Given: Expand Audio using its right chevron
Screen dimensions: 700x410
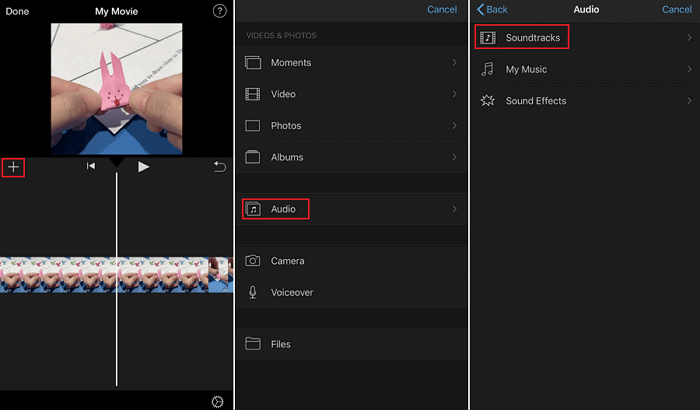Looking at the screenshot, I should click(455, 209).
